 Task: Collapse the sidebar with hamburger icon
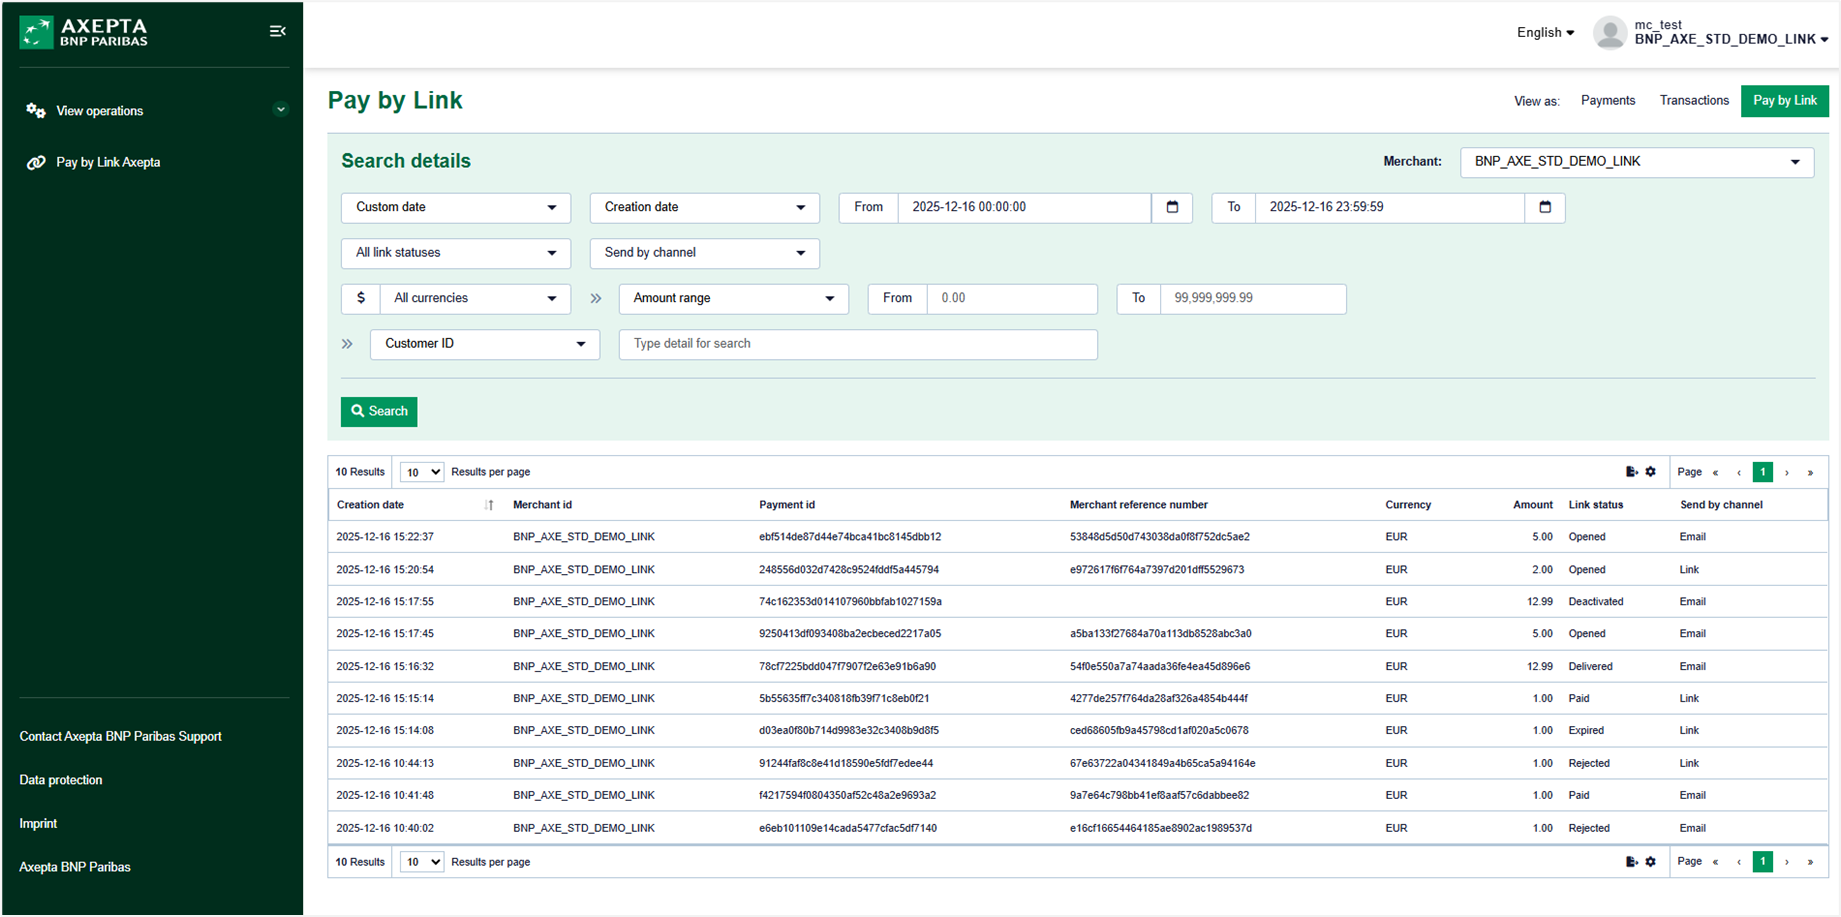[278, 31]
